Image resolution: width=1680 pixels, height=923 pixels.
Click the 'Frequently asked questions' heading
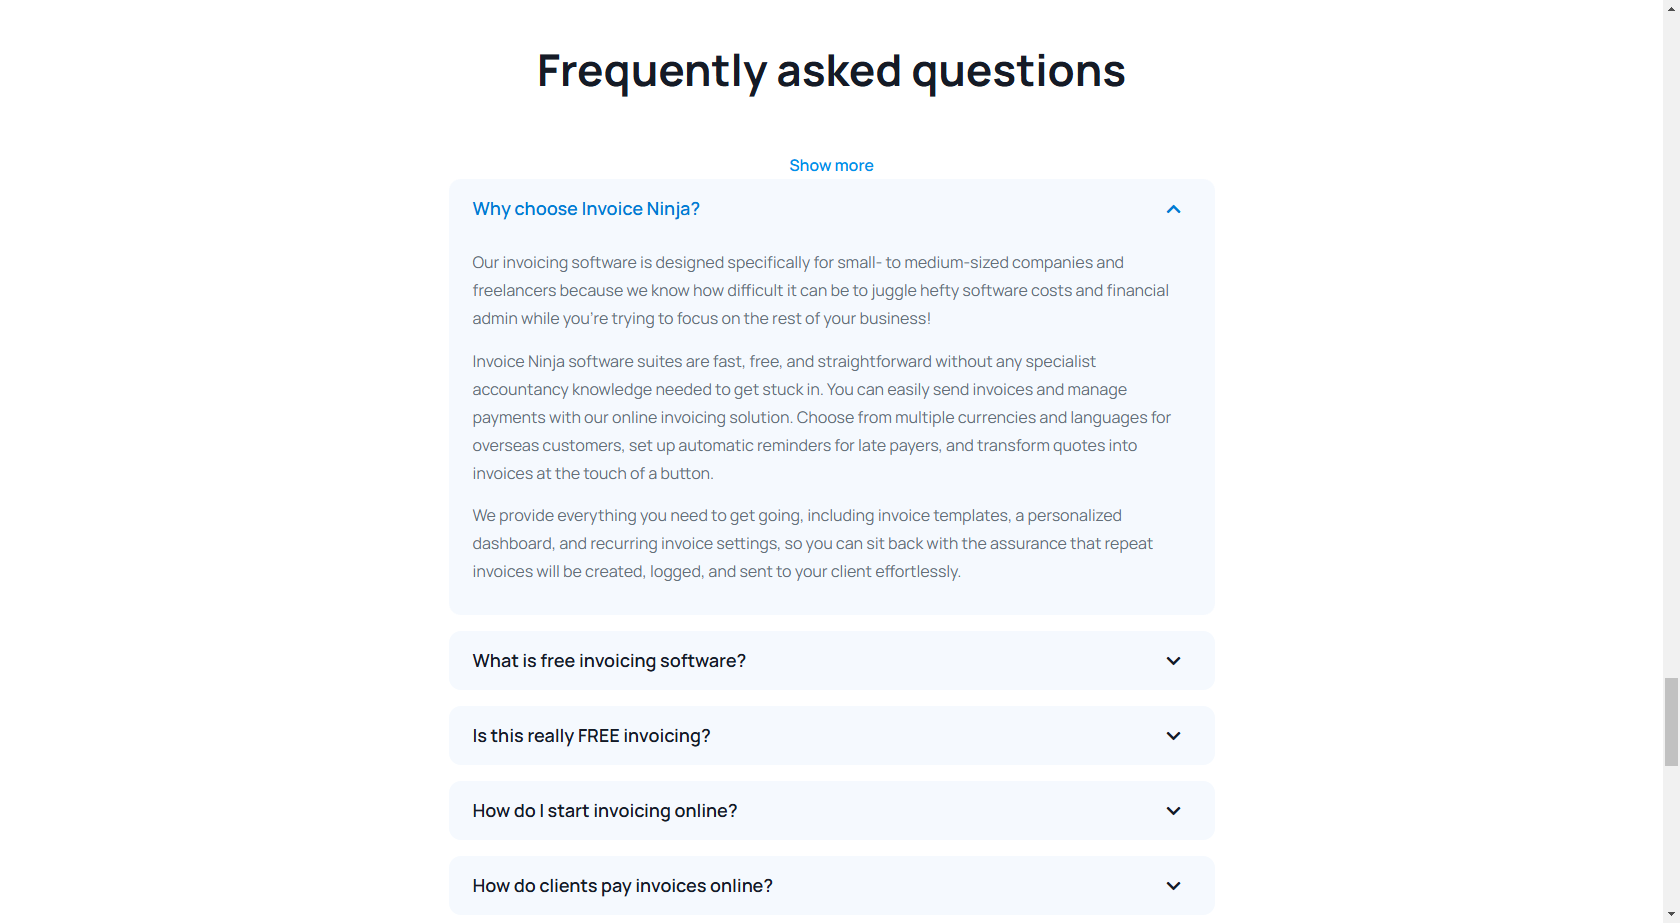pos(831,71)
